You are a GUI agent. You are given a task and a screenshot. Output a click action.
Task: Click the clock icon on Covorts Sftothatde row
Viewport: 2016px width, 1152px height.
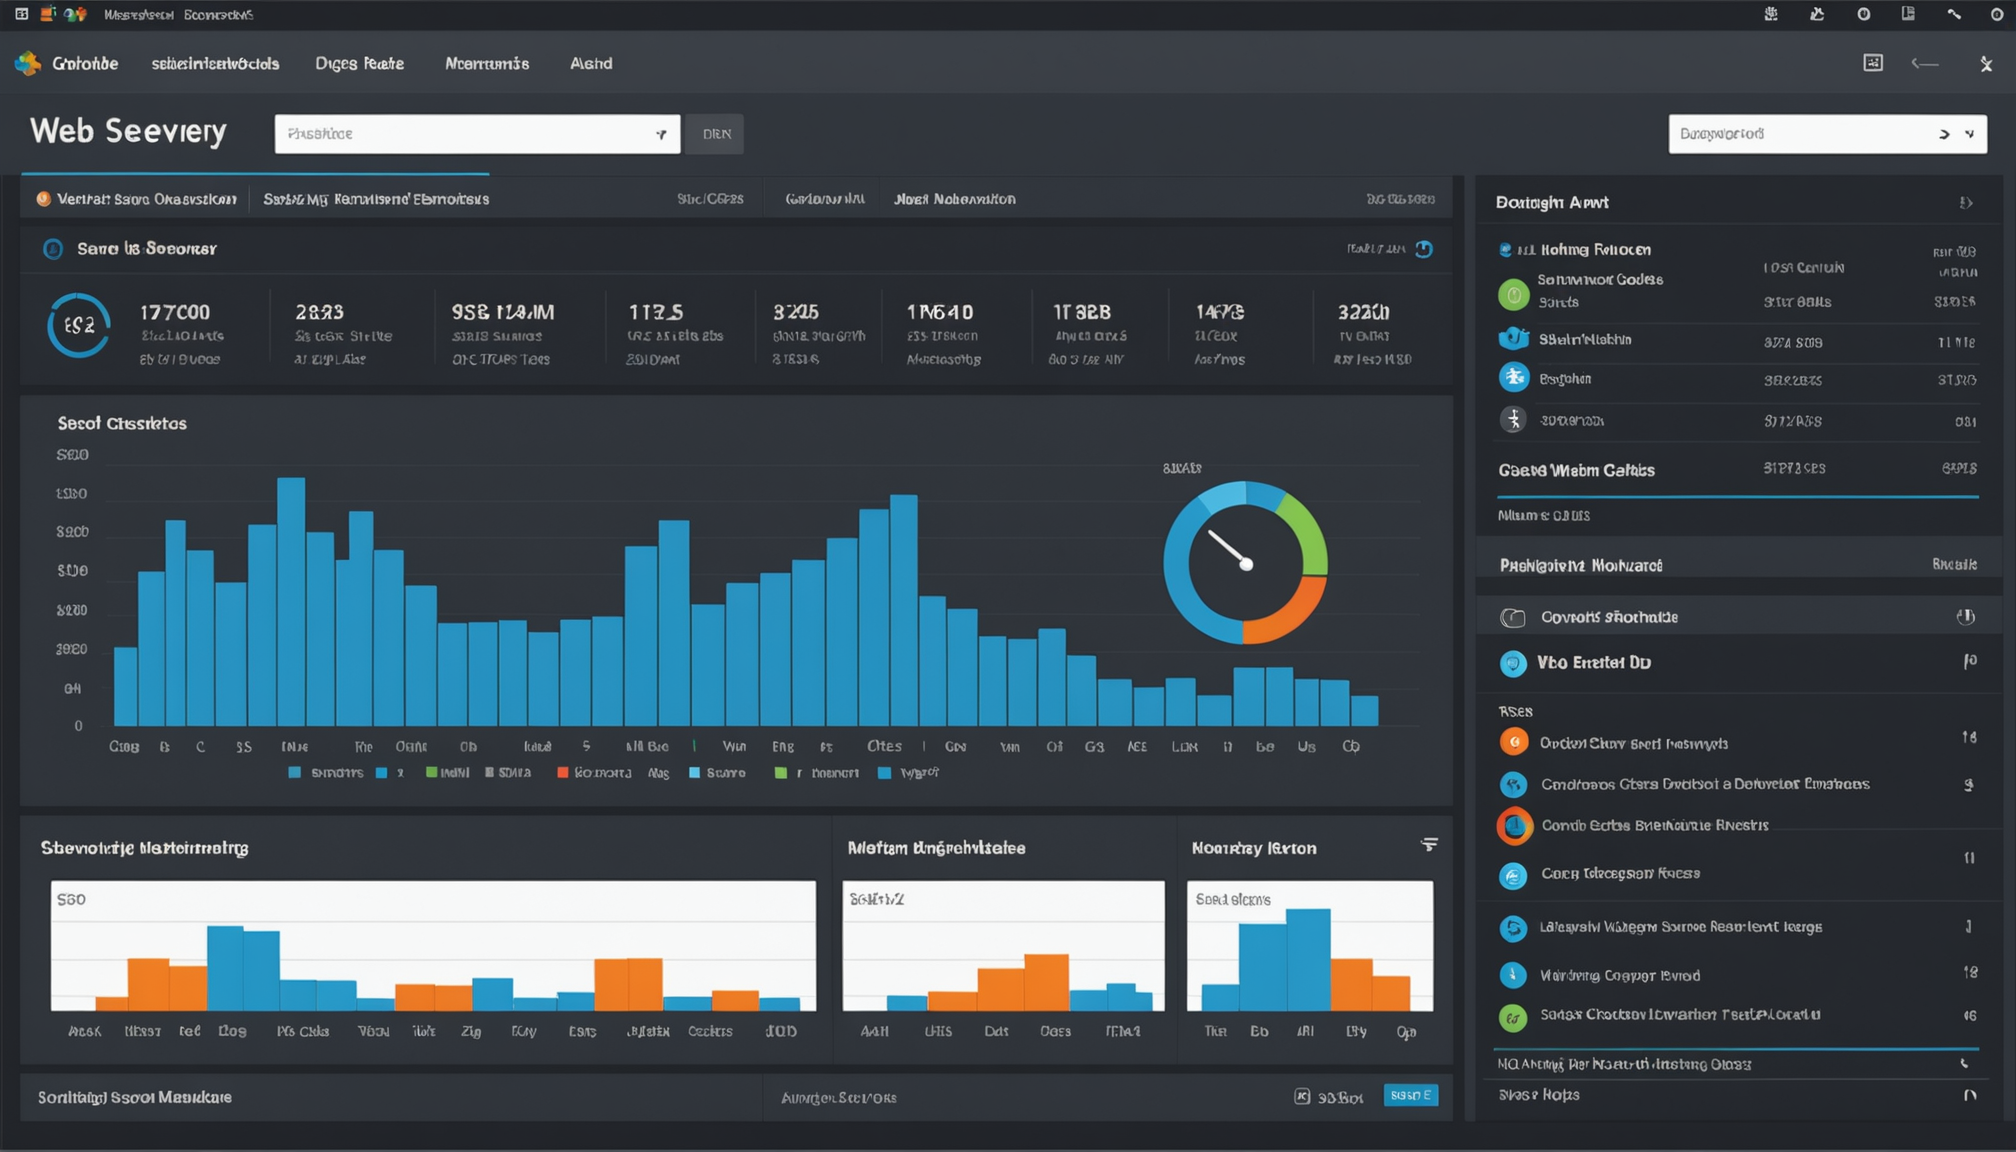pyautogui.click(x=1965, y=617)
